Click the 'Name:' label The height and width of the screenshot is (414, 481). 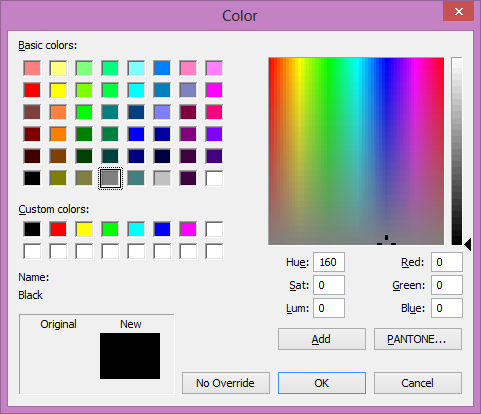point(34,277)
